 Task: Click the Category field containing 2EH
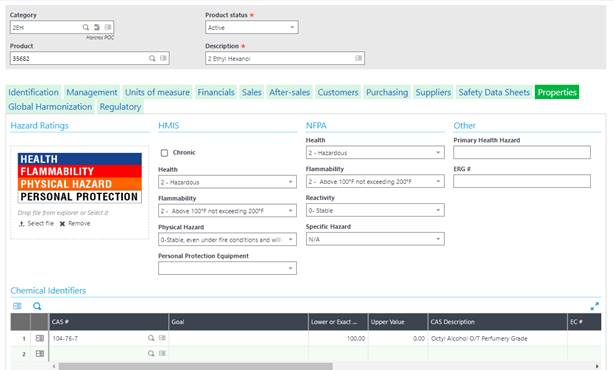62,27
